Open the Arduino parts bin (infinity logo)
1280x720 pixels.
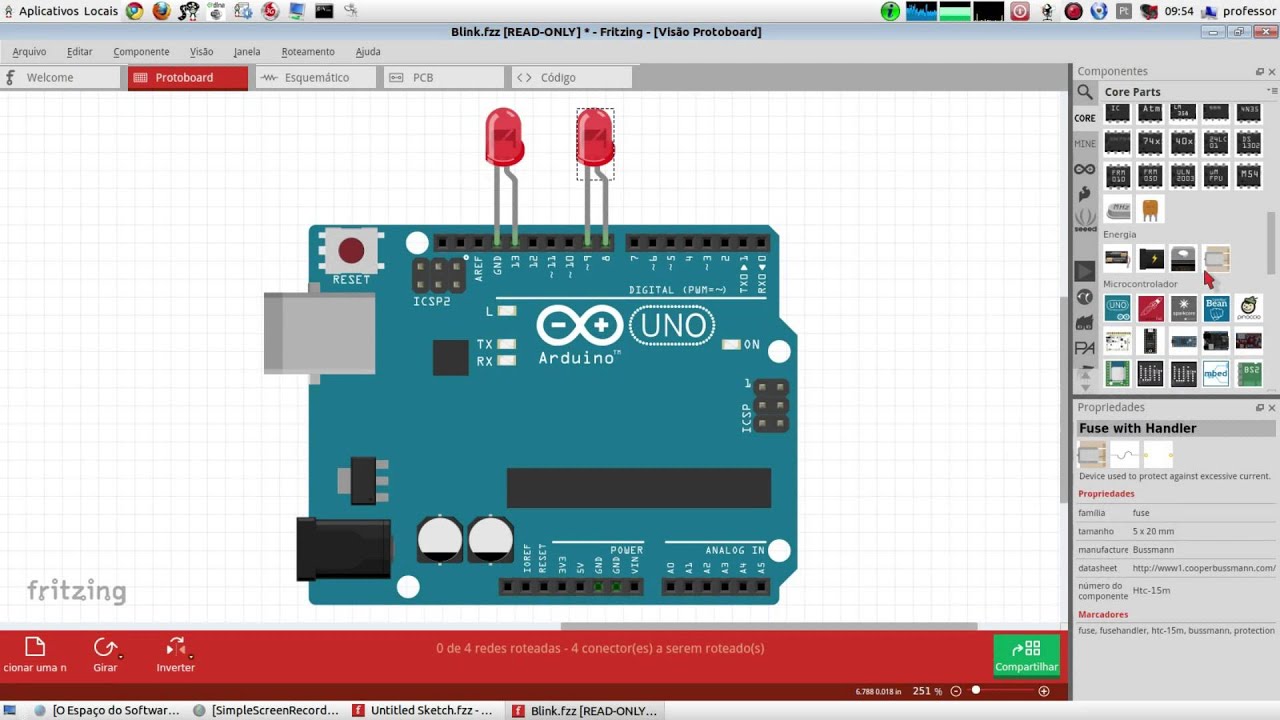point(1085,169)
